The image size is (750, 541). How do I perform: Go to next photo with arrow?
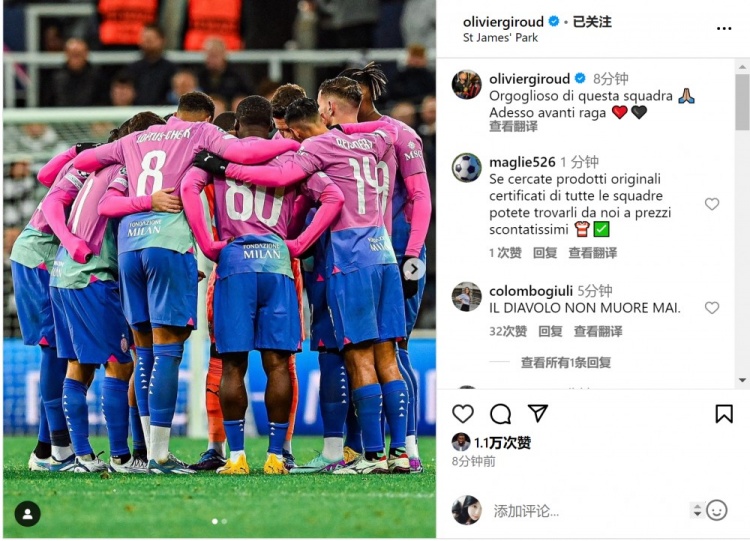pos(414,269)
